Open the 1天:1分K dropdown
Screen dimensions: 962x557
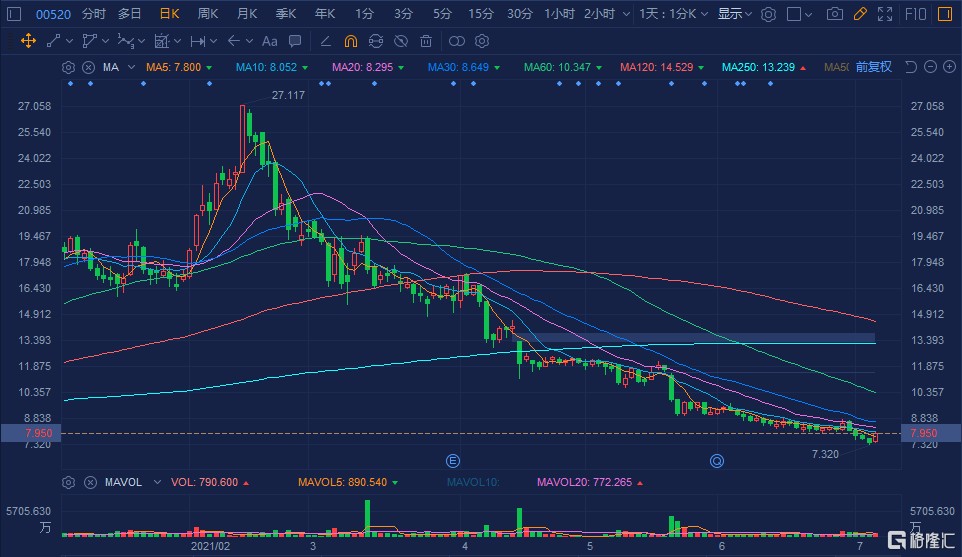[675, 14]
